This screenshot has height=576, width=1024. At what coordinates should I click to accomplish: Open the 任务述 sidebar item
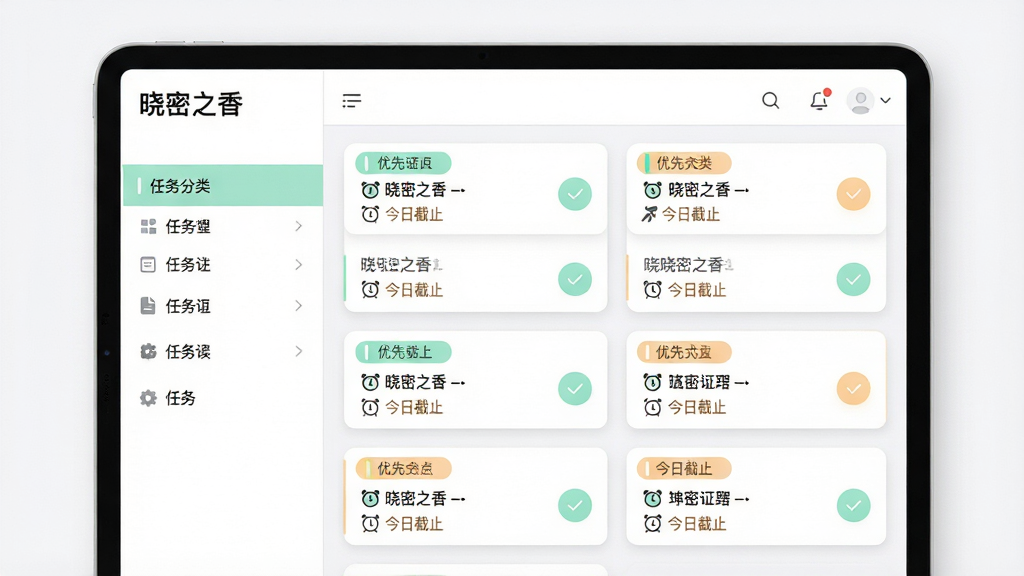click(223, 264)
